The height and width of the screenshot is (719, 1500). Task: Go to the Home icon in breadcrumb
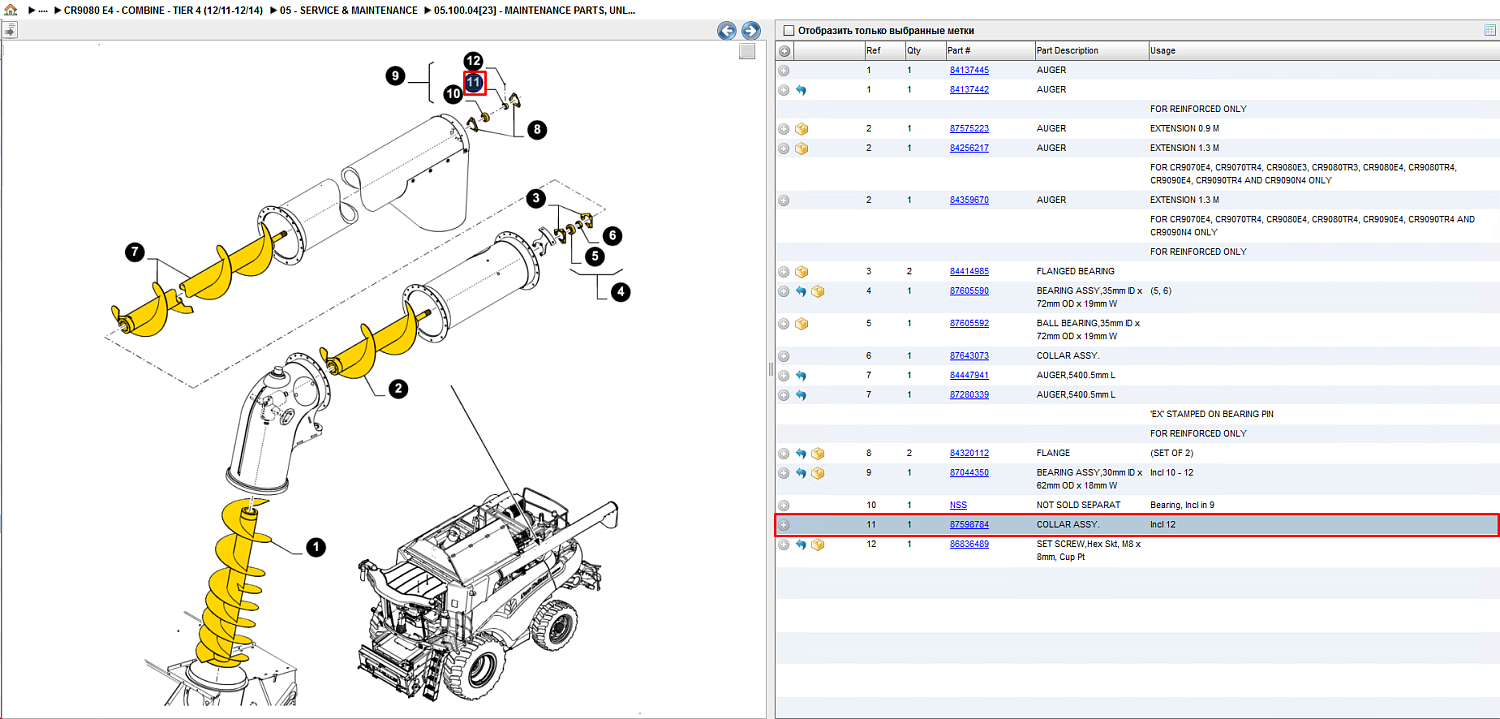(11, 10)
